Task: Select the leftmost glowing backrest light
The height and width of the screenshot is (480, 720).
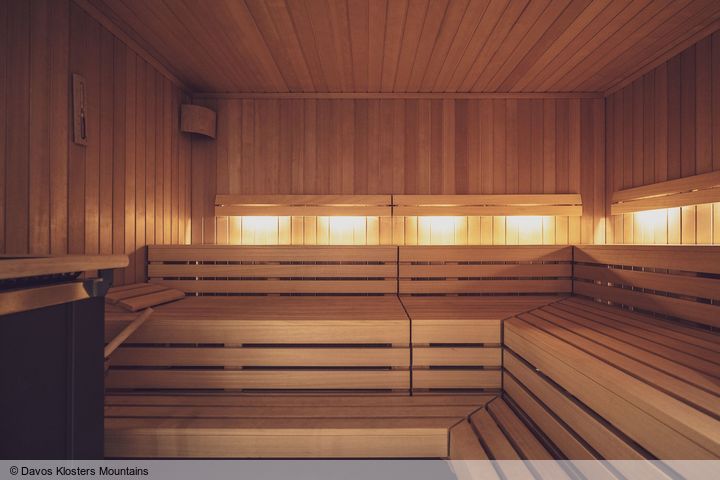Action: point(260,228)
